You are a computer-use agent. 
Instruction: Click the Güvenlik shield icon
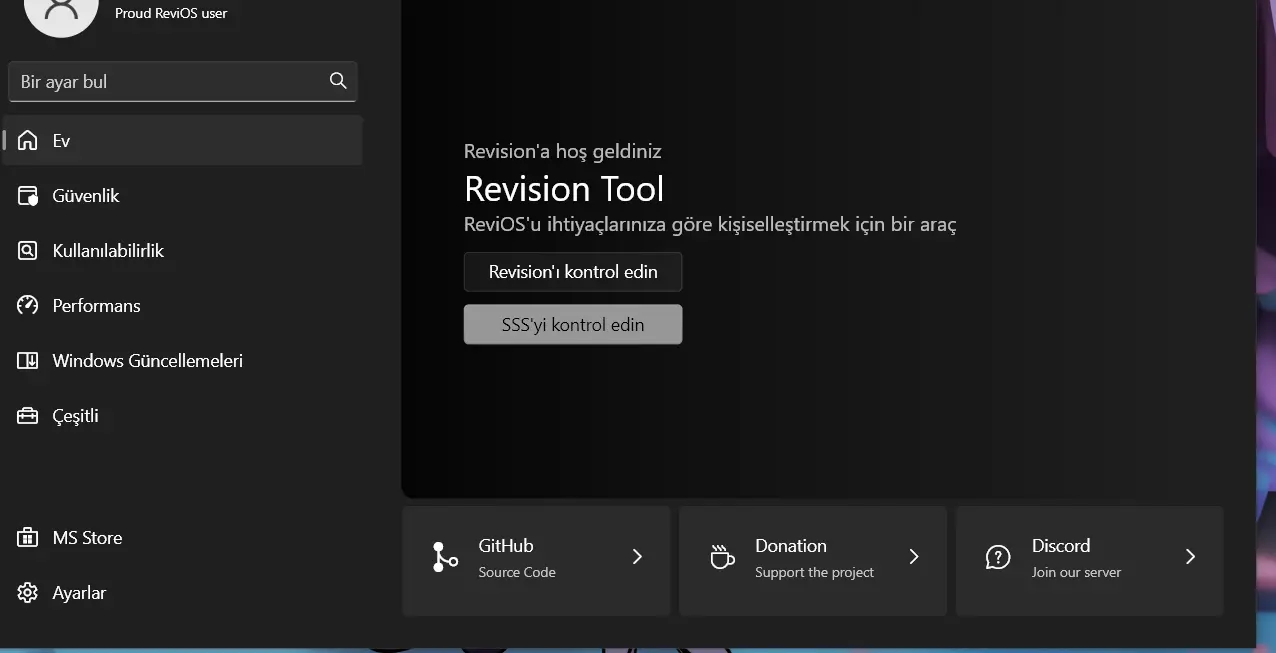tap(28, 196)
